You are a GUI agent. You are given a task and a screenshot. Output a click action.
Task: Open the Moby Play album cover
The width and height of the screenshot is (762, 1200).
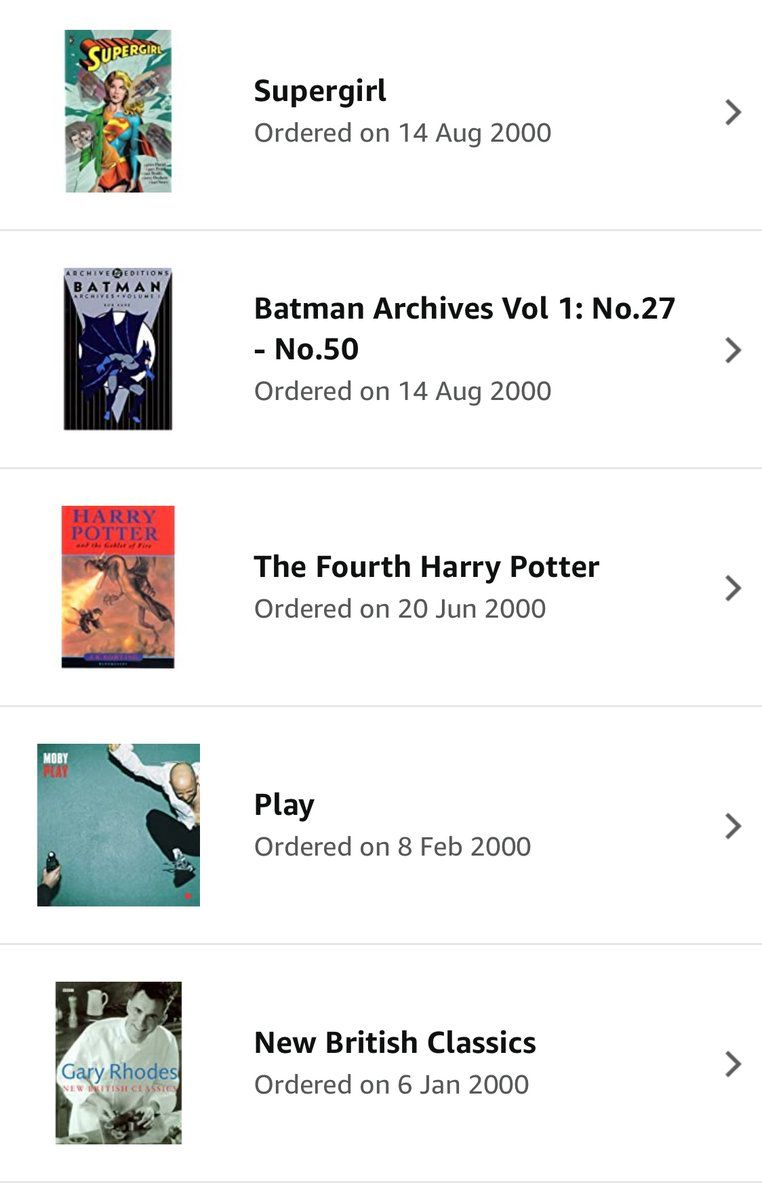tap(118, 825)
